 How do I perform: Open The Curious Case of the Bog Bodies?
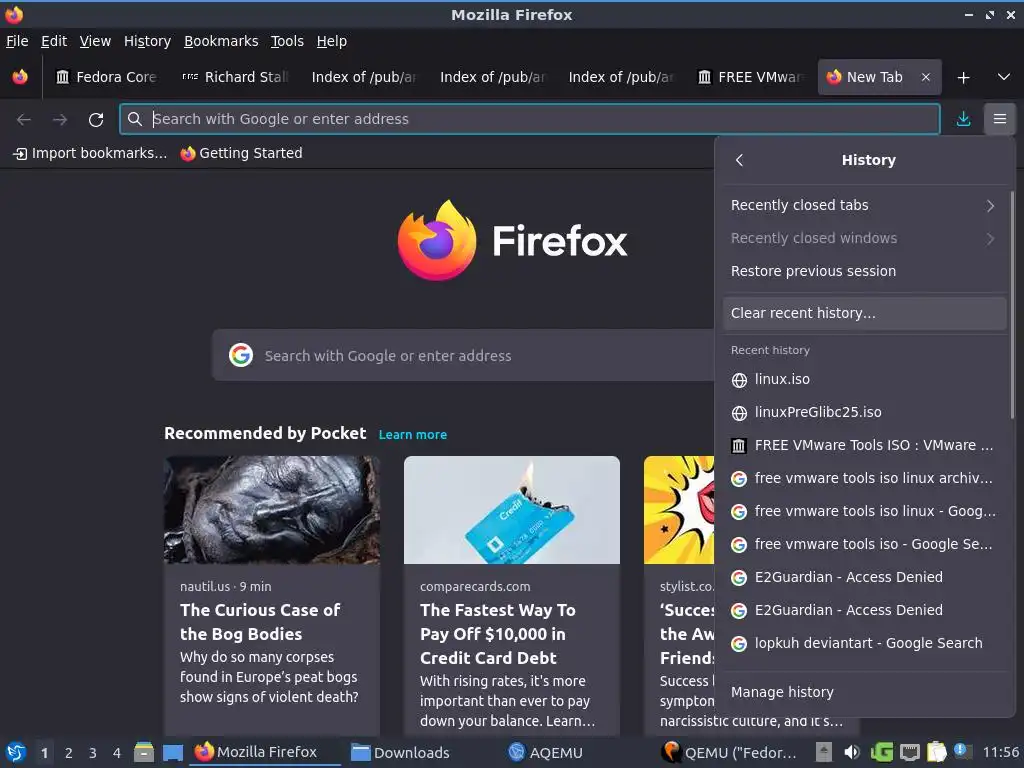260,622
